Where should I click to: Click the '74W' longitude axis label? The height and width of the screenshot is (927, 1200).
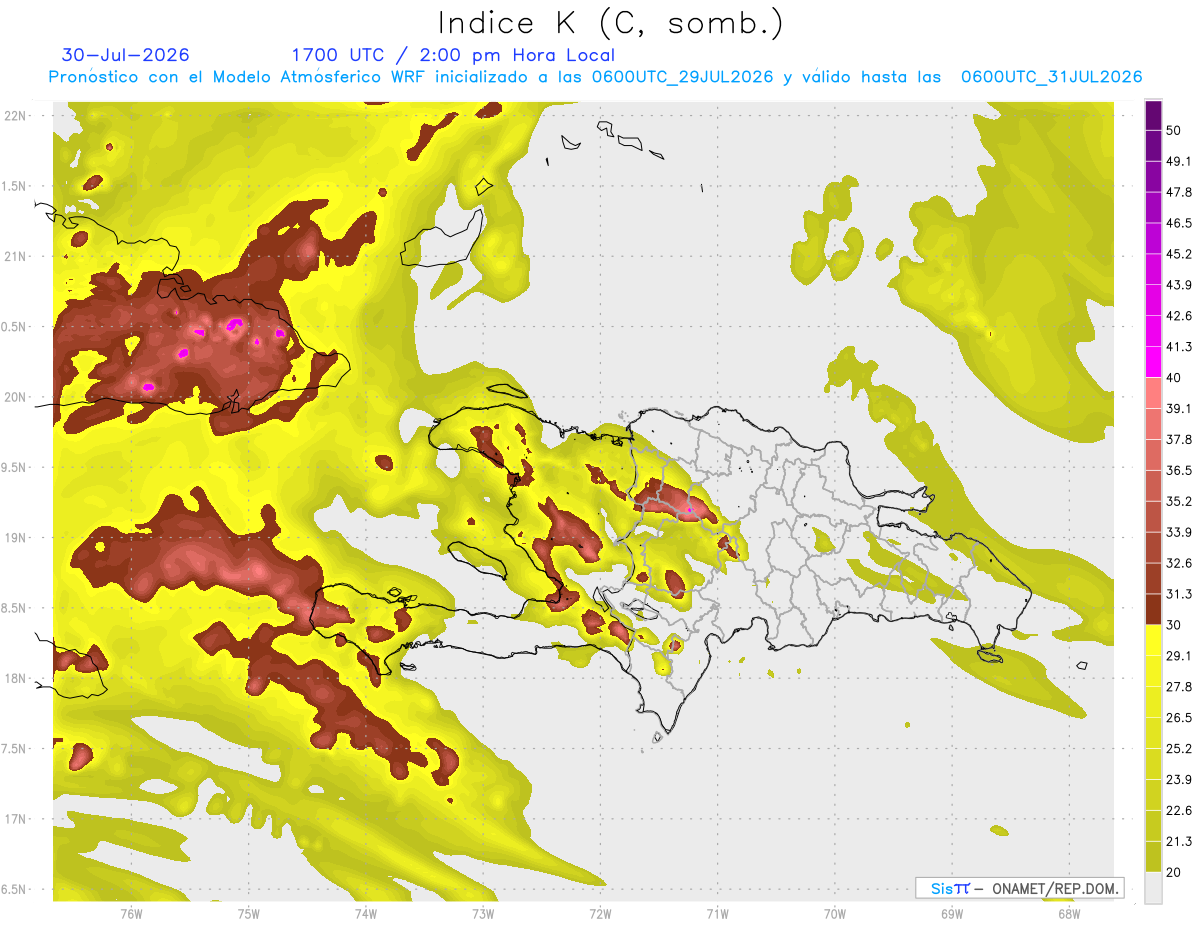(365, 914)
